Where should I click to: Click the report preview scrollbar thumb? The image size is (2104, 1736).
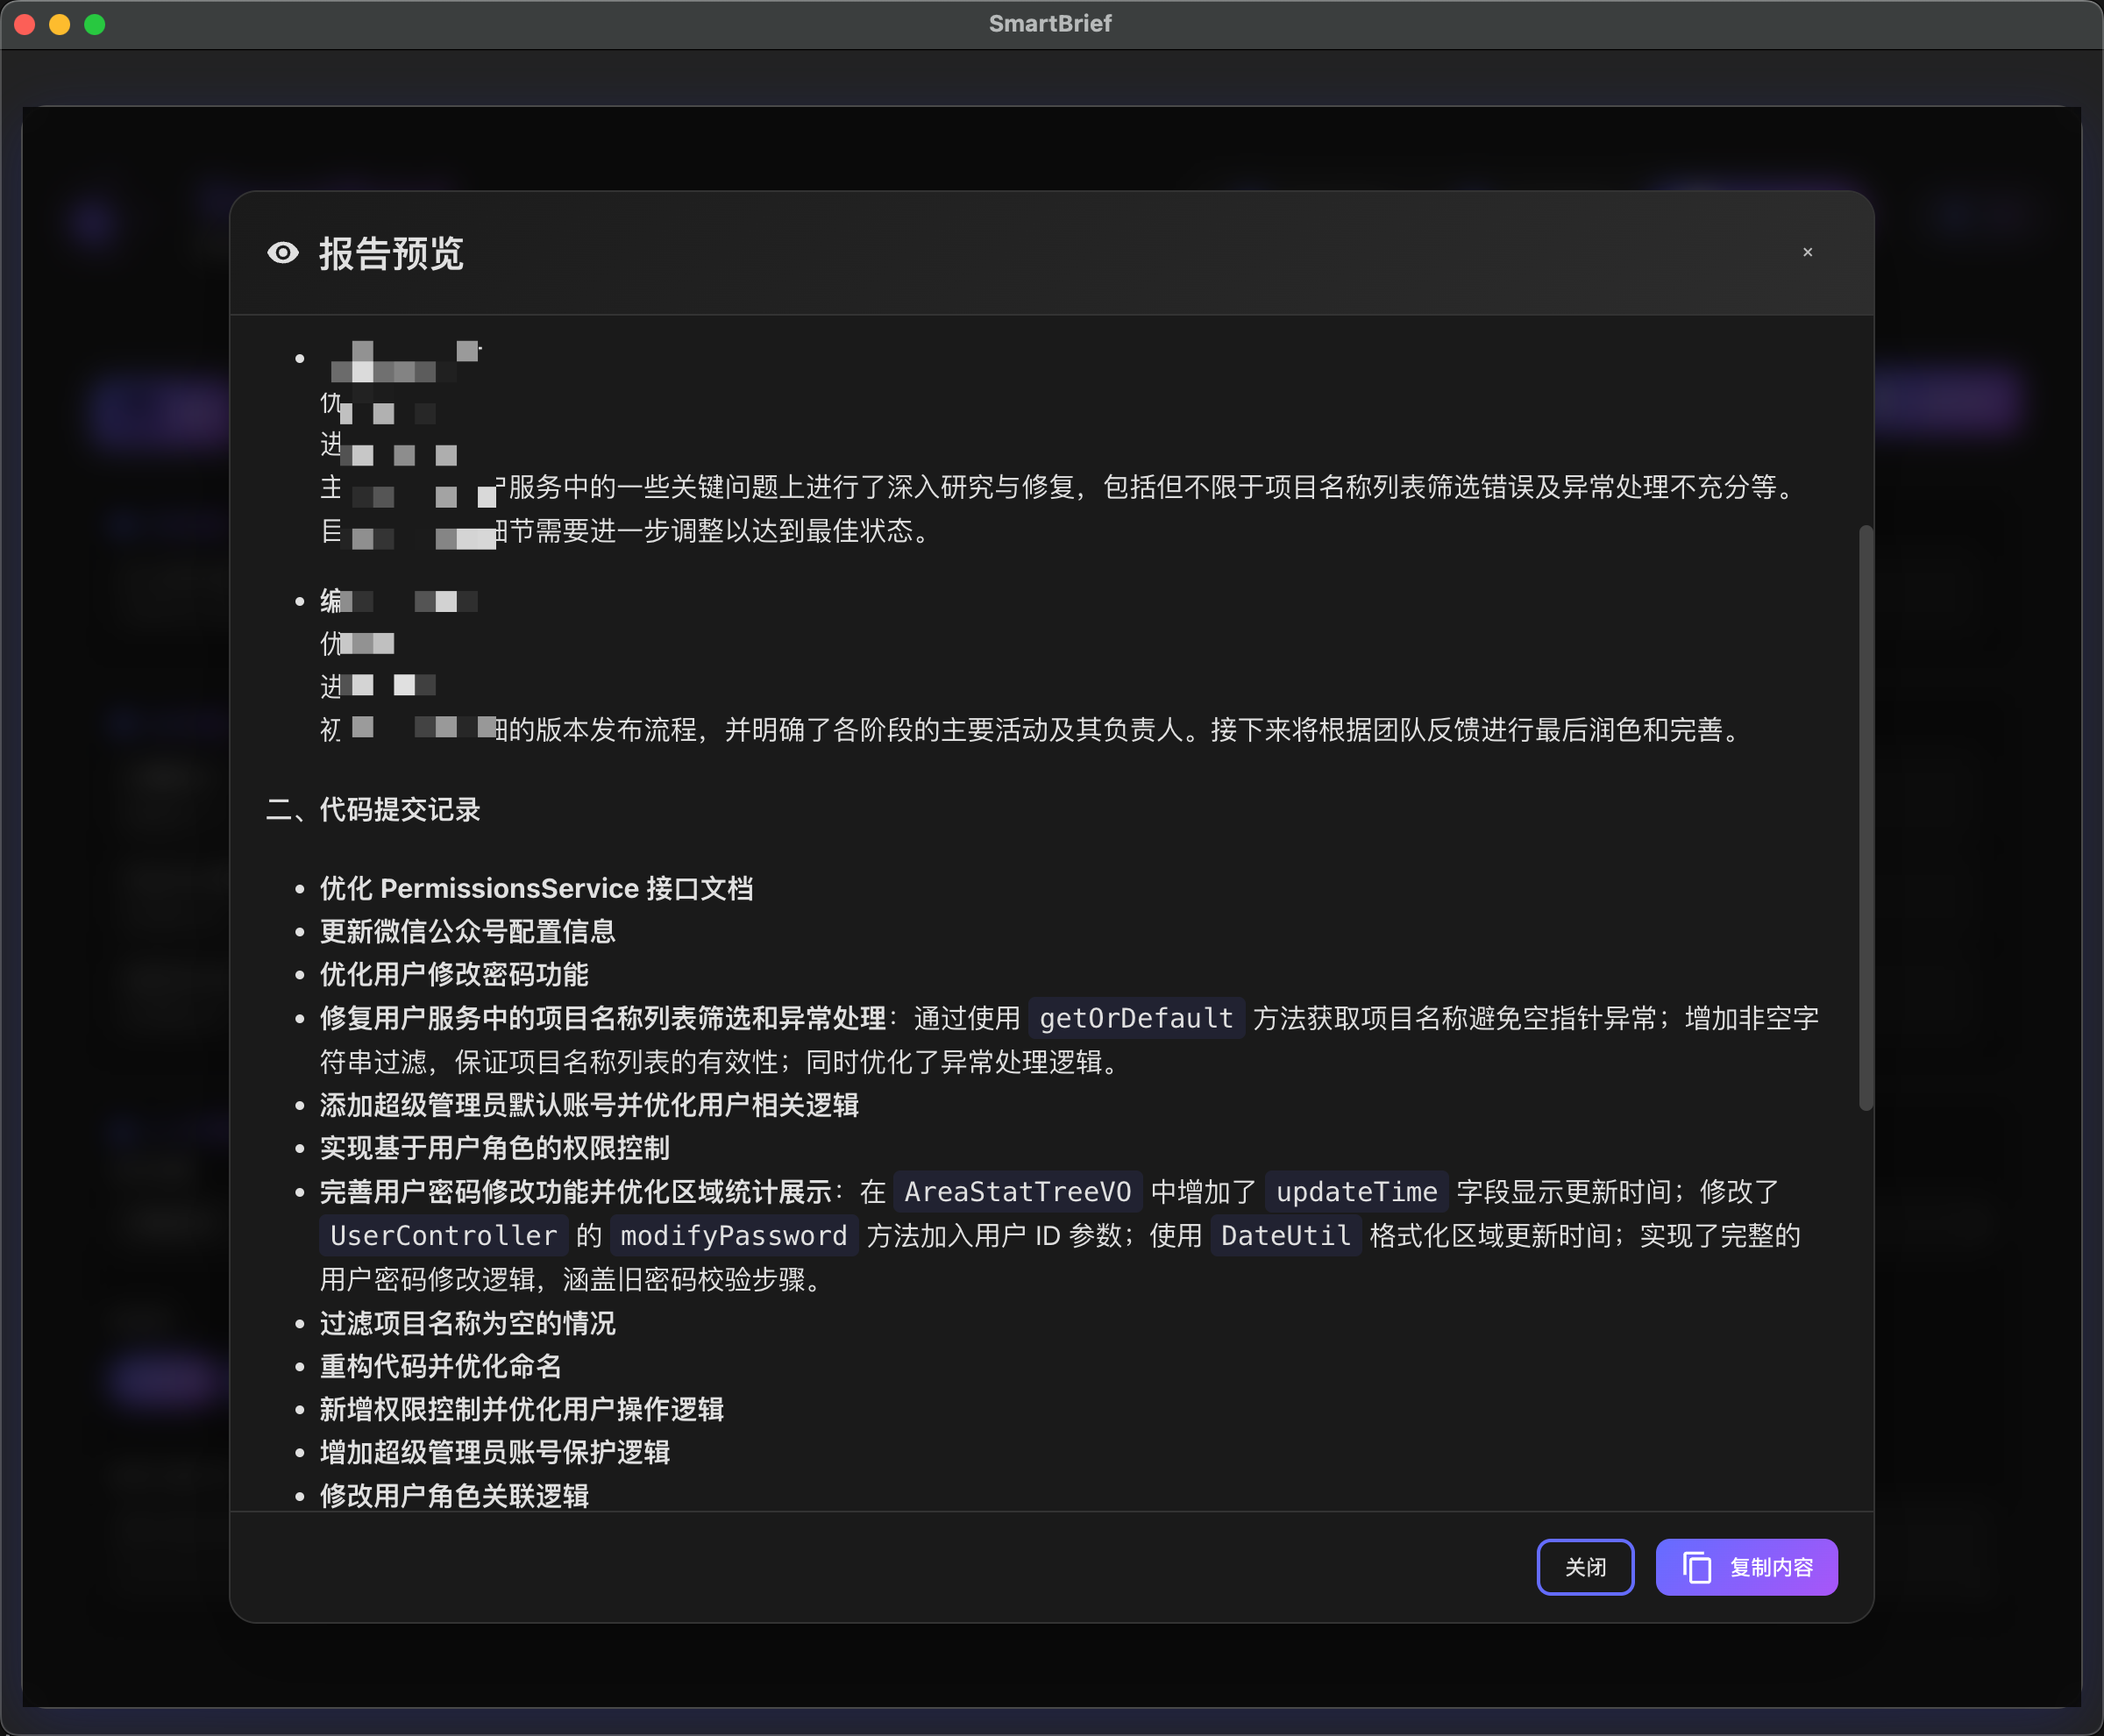click(1865, 816)
